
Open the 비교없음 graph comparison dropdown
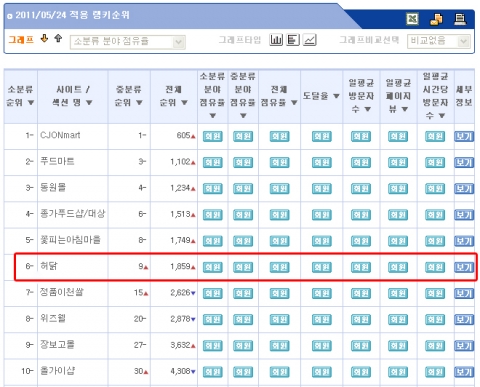point(439,41)
